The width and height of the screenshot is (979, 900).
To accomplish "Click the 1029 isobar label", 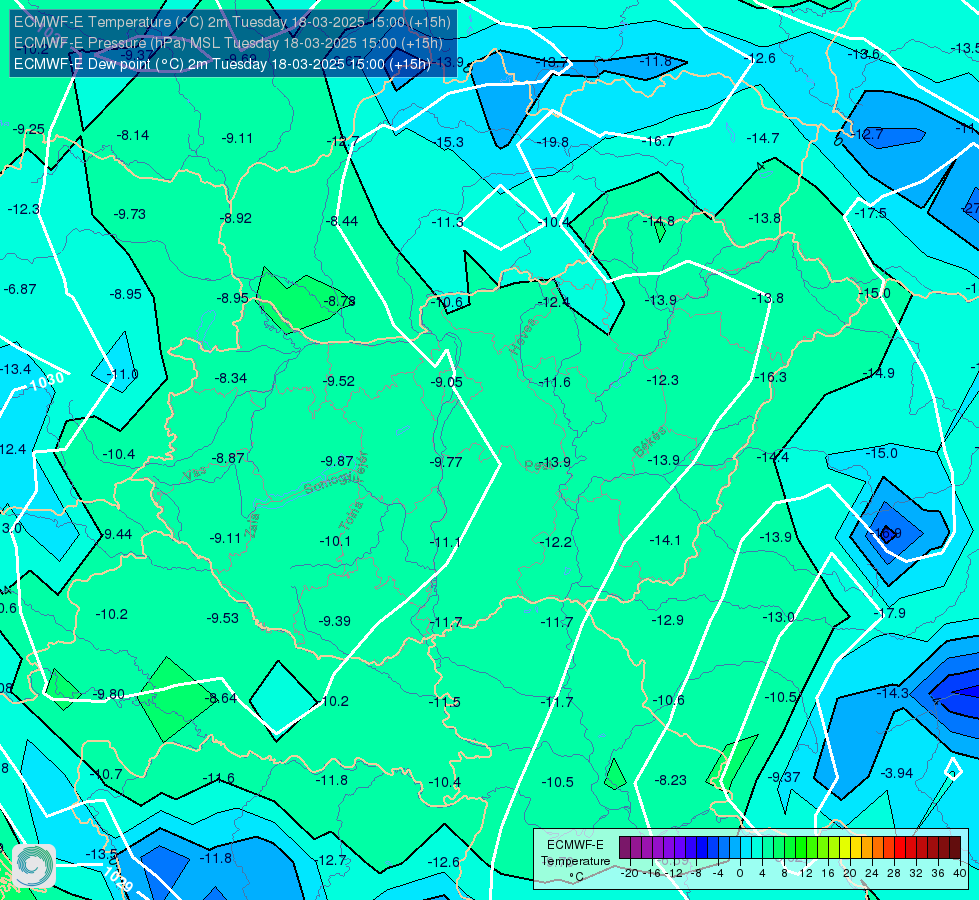I will [117, 879].
